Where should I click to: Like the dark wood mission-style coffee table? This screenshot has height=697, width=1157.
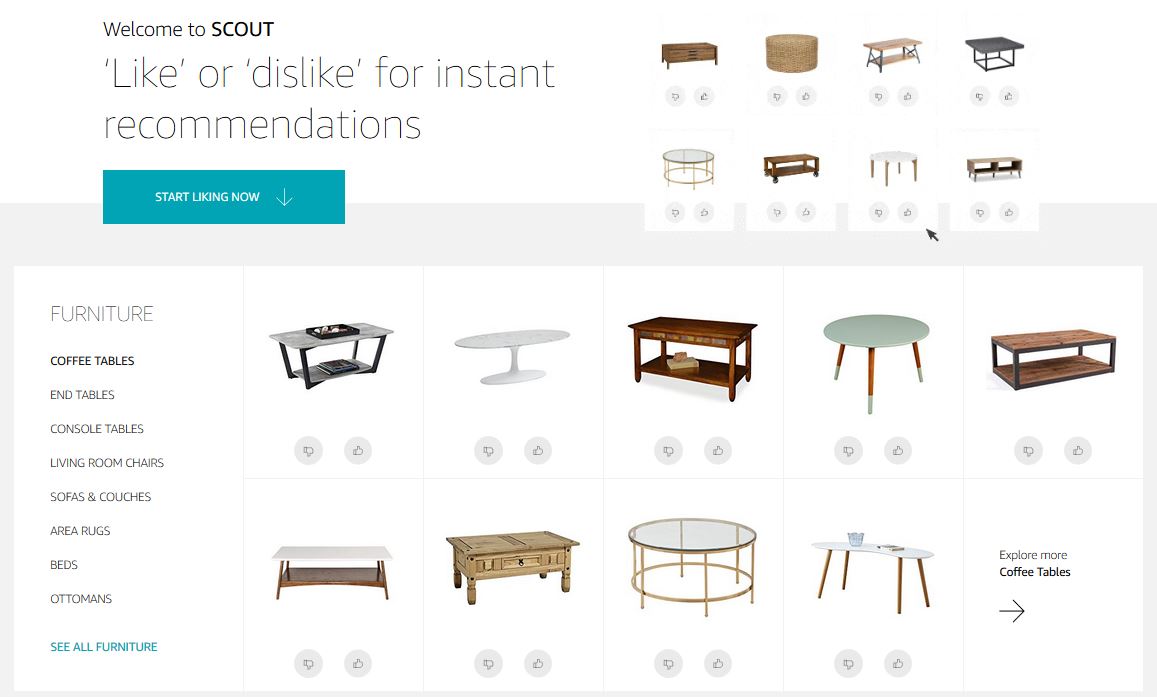point(718,451)
